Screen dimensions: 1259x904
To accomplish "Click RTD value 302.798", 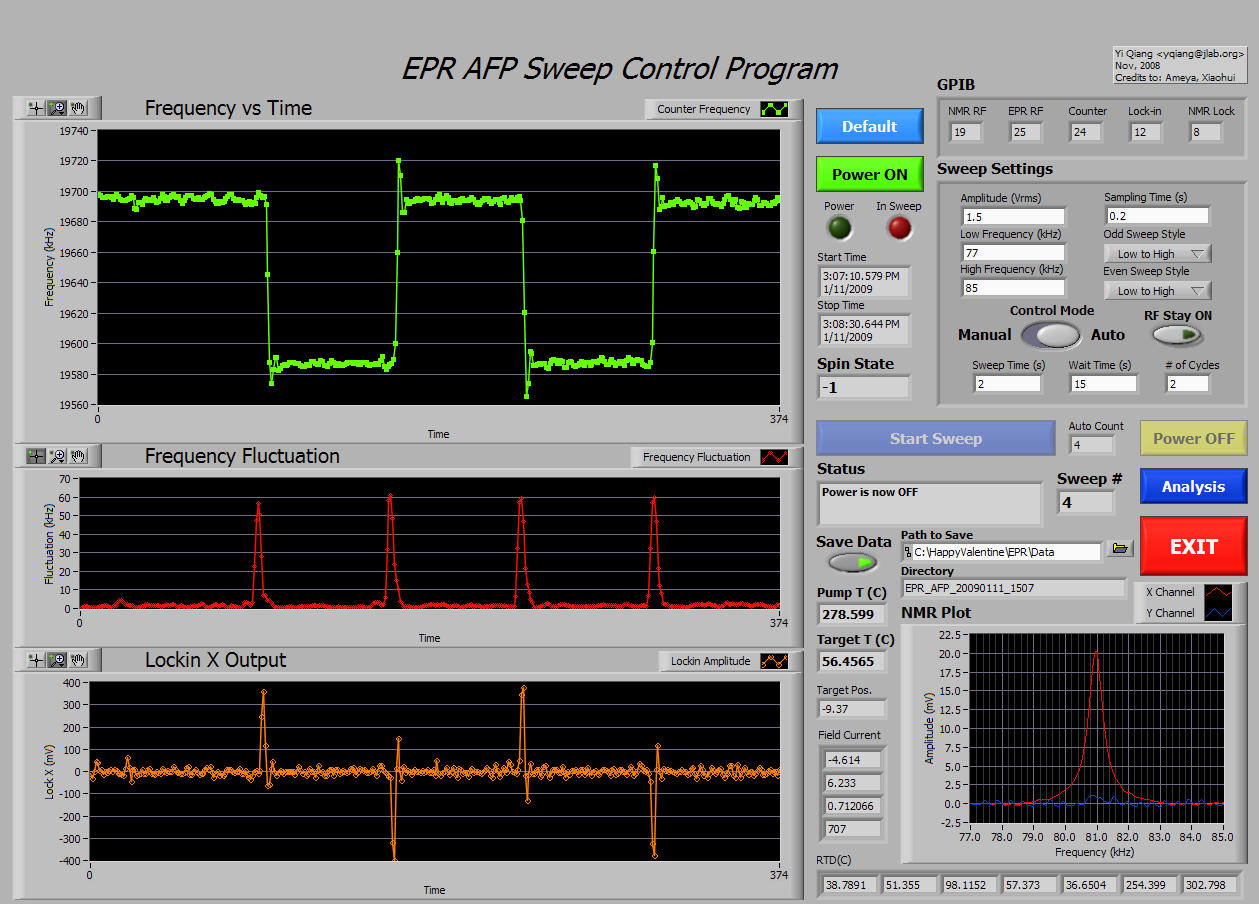I will pos(1208,885).
